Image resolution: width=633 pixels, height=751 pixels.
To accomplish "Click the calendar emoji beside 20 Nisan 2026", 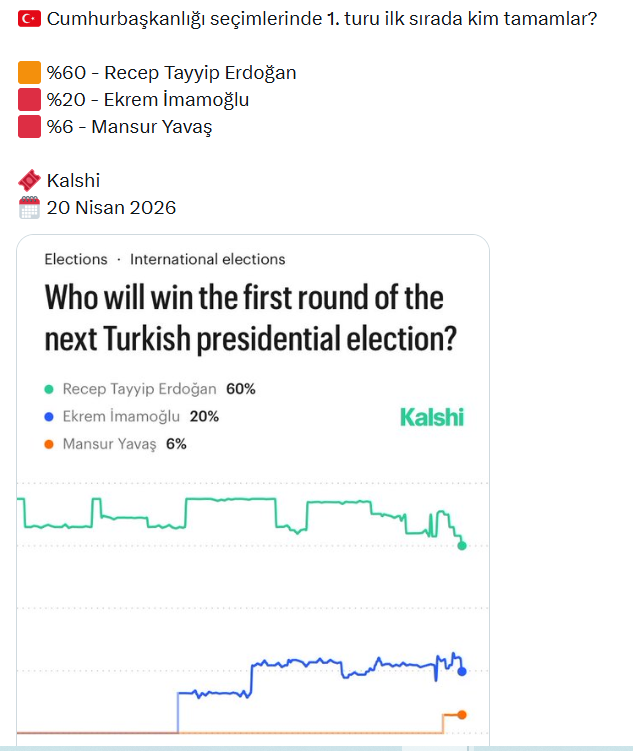I will click(x=30, y=208).
